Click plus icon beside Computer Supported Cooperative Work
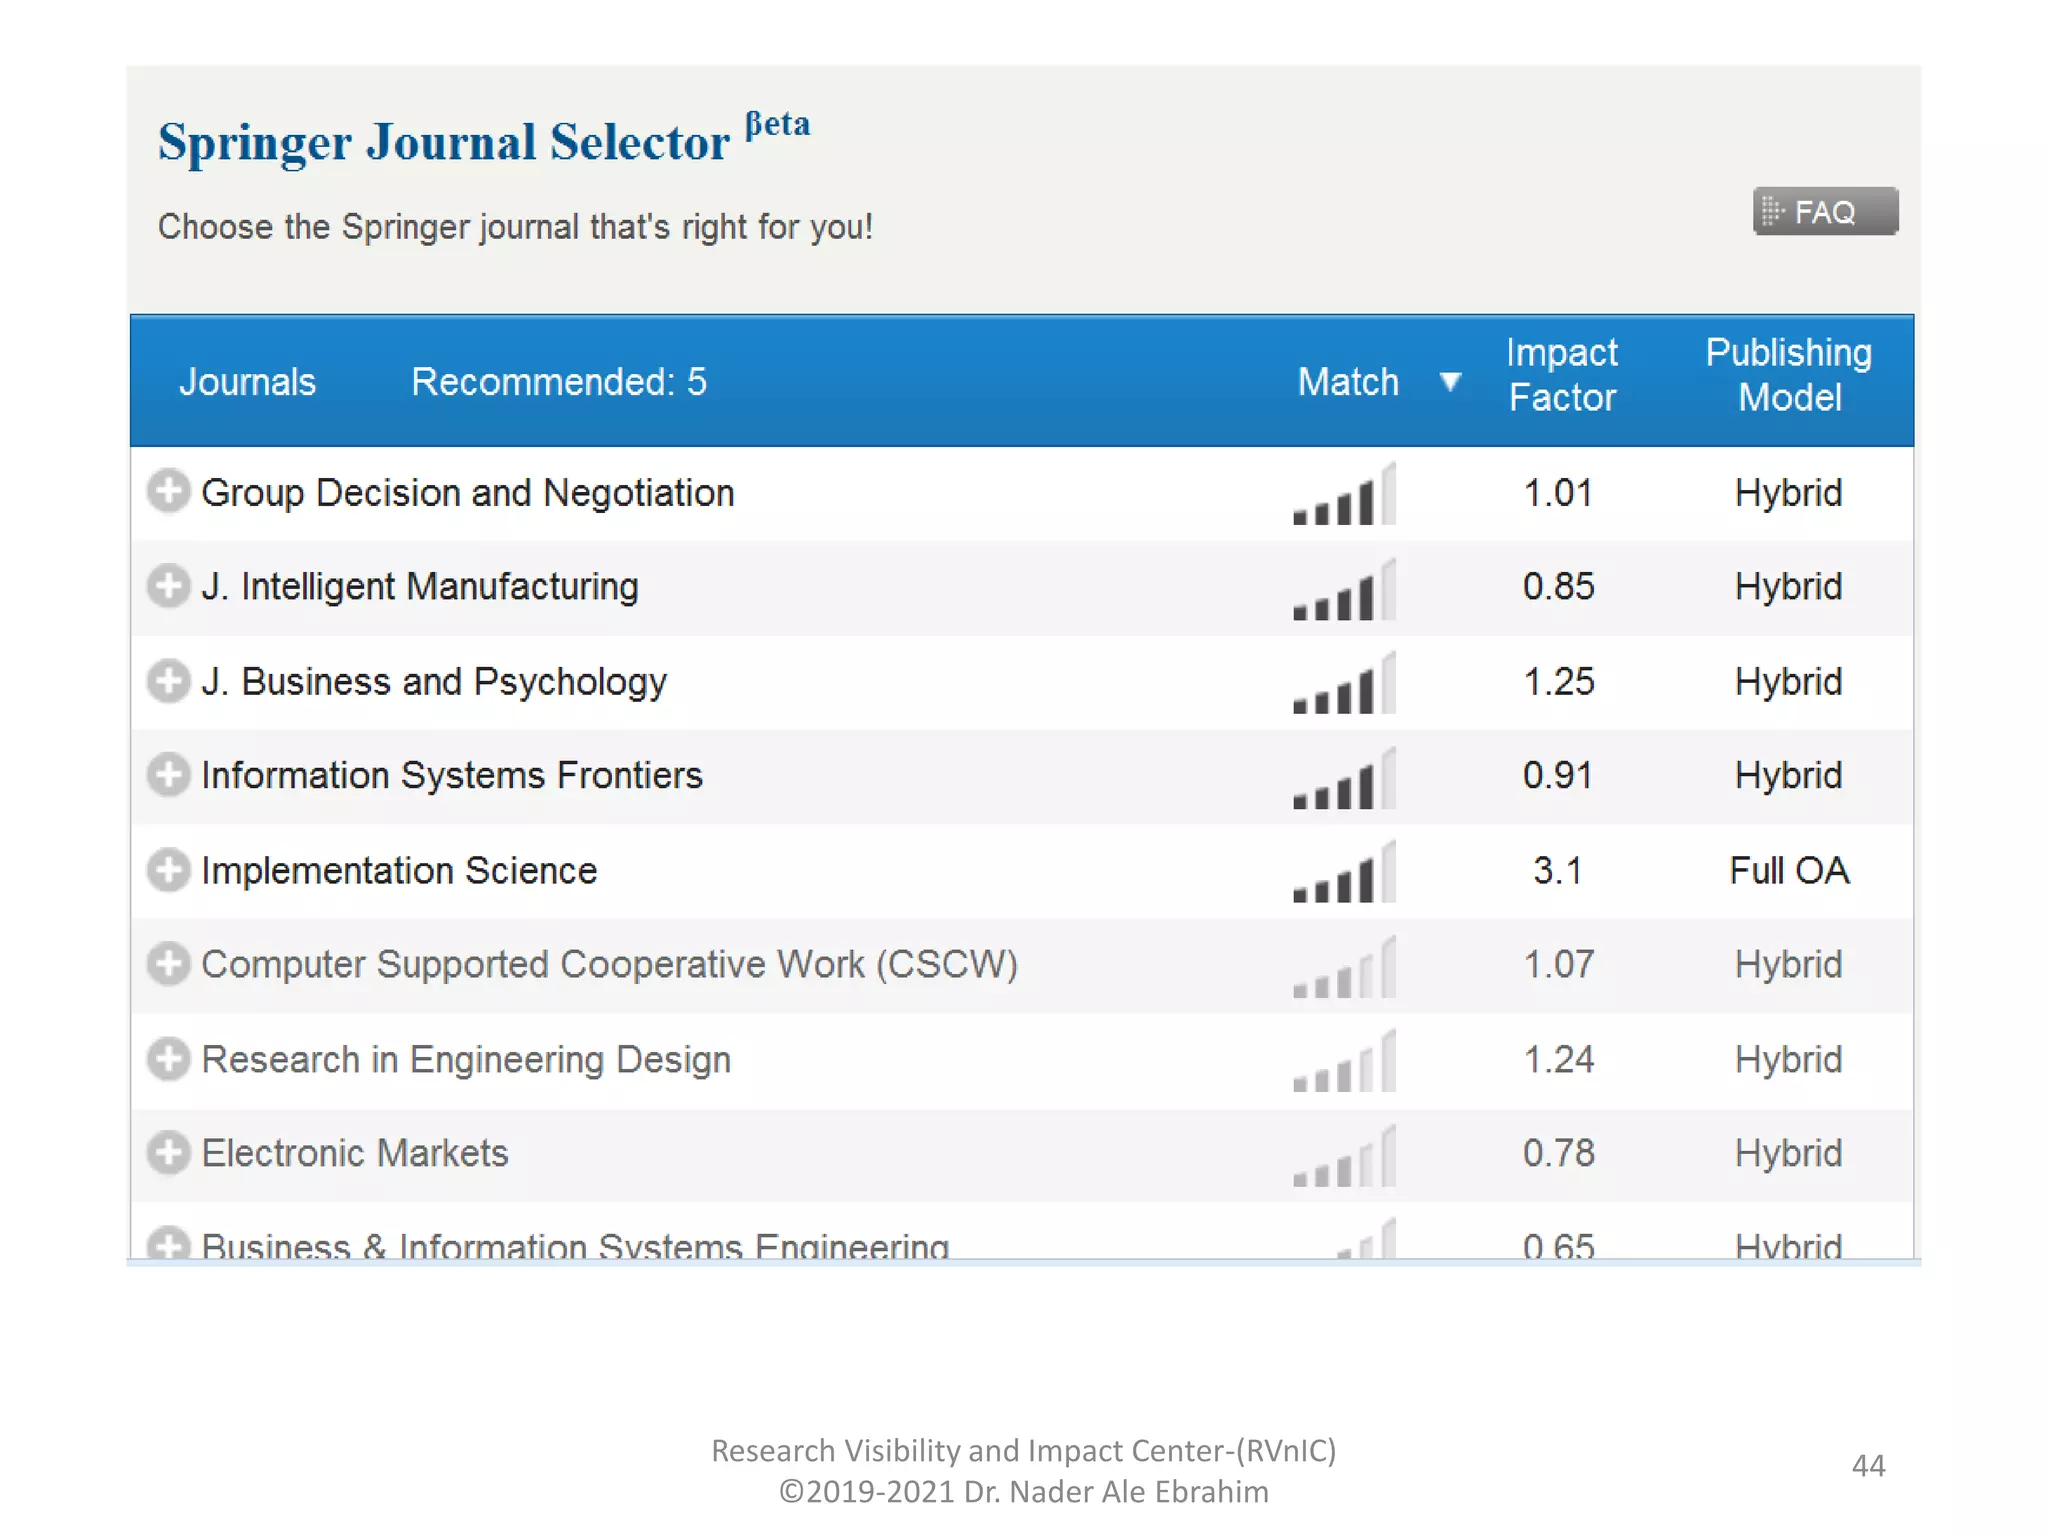 168,964
